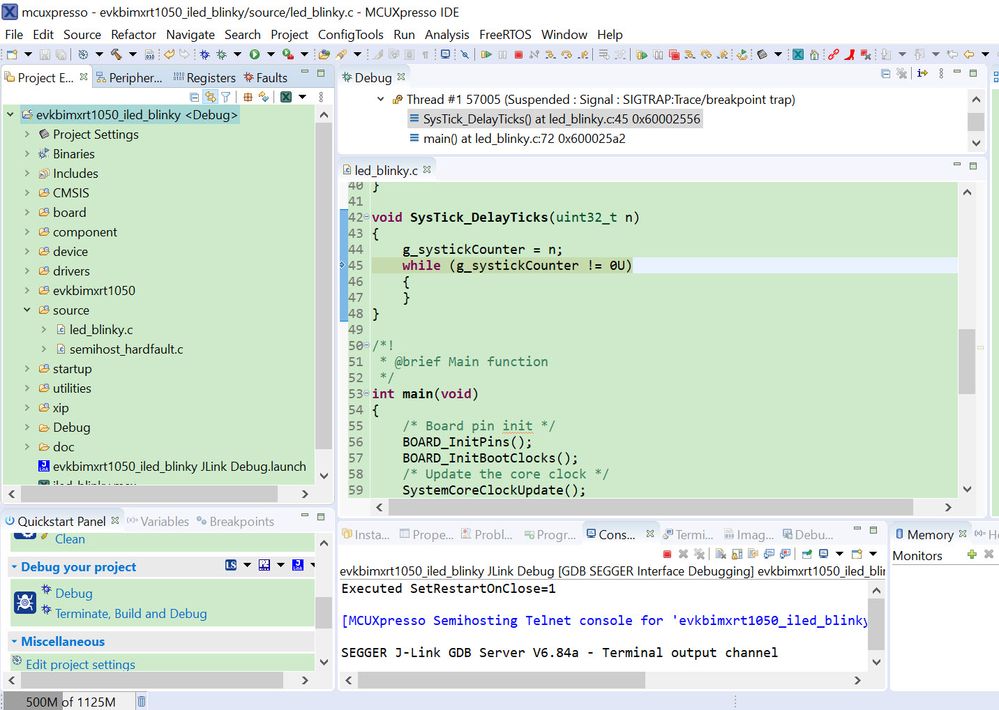Click the red Terminate square in main toolbar
The width and height of the screenshot is (999, 710).
(x=519, y=55)
